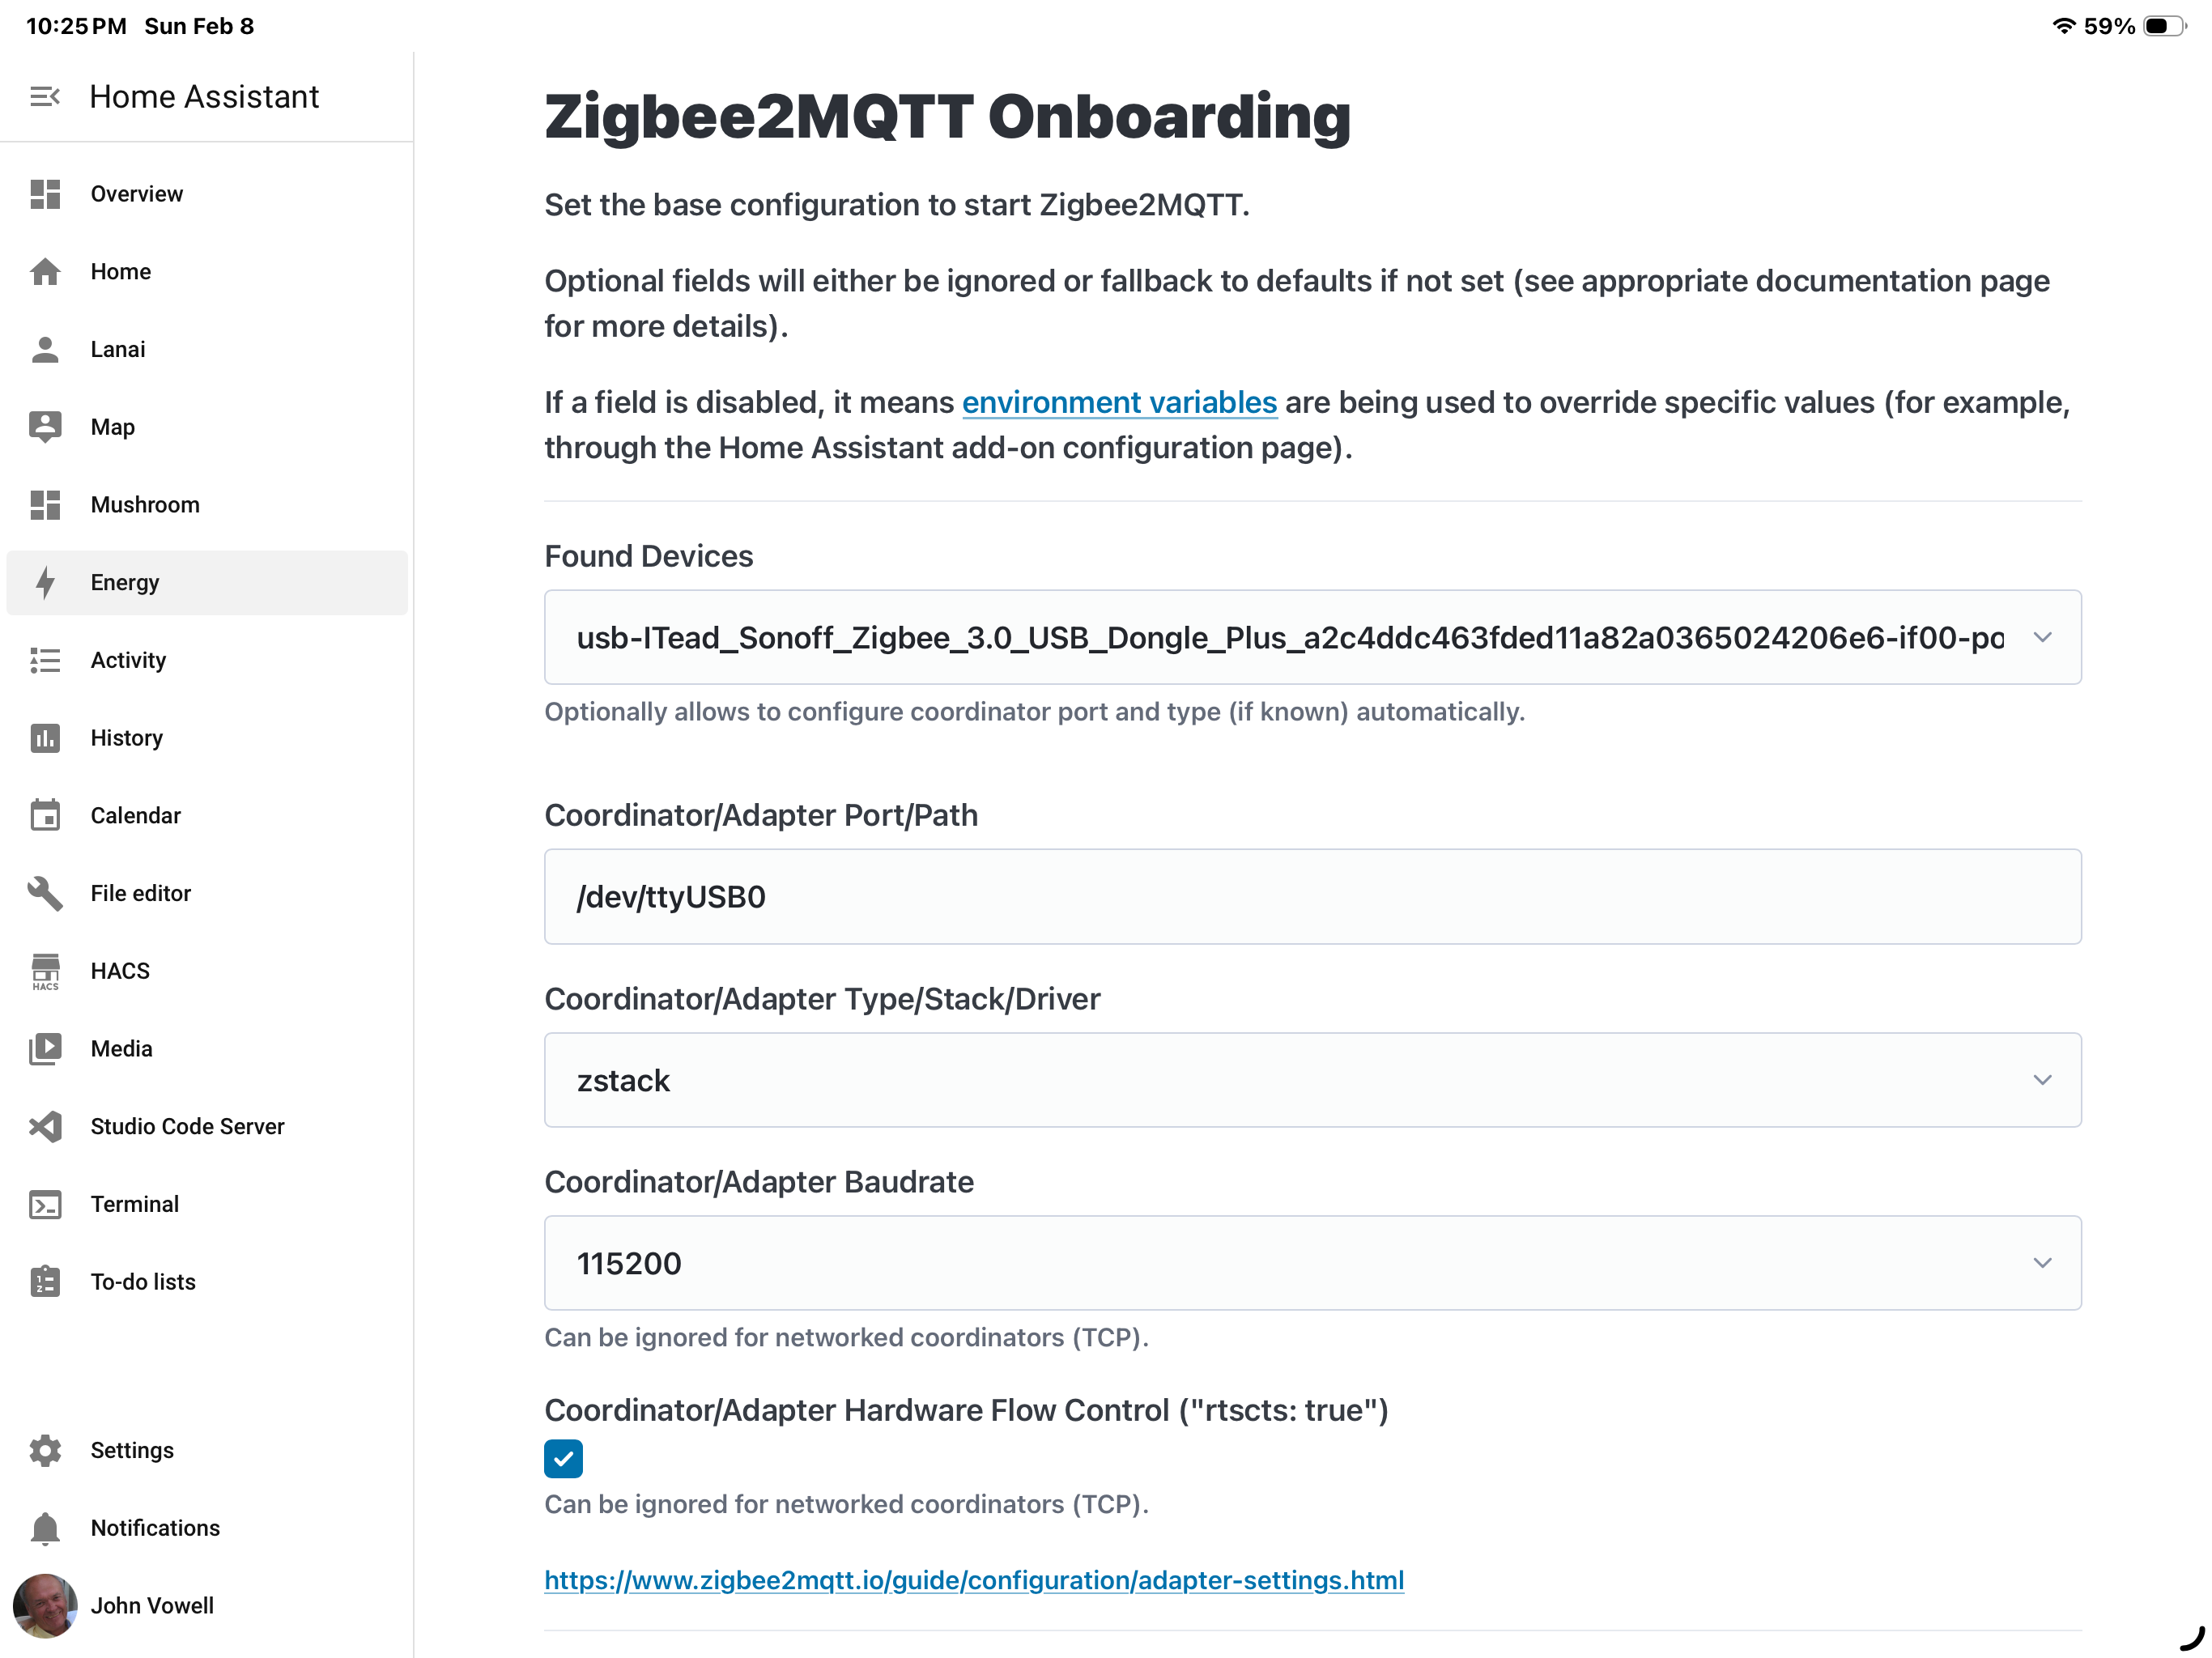The width and height of the screenshot is (2212, 1658).
Task: Click the Studio Code Server icon
Action: pos(45,1126)
